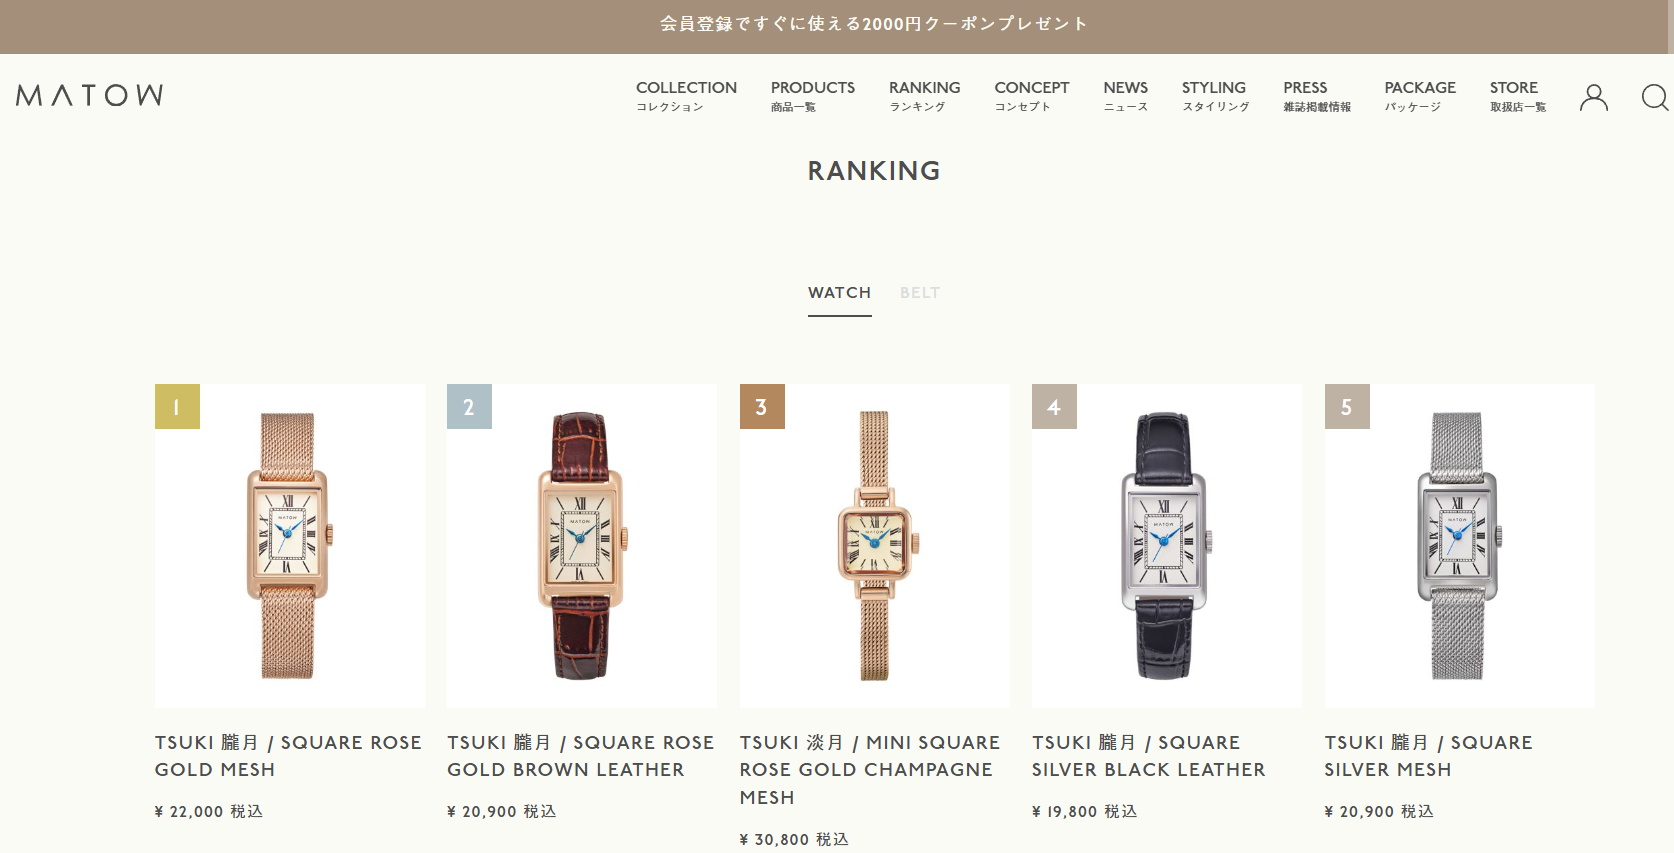The height and width of the screenshot is (853, 1674).
Task: Click the rank 4 badge
Action: [x=1054, y=406]
